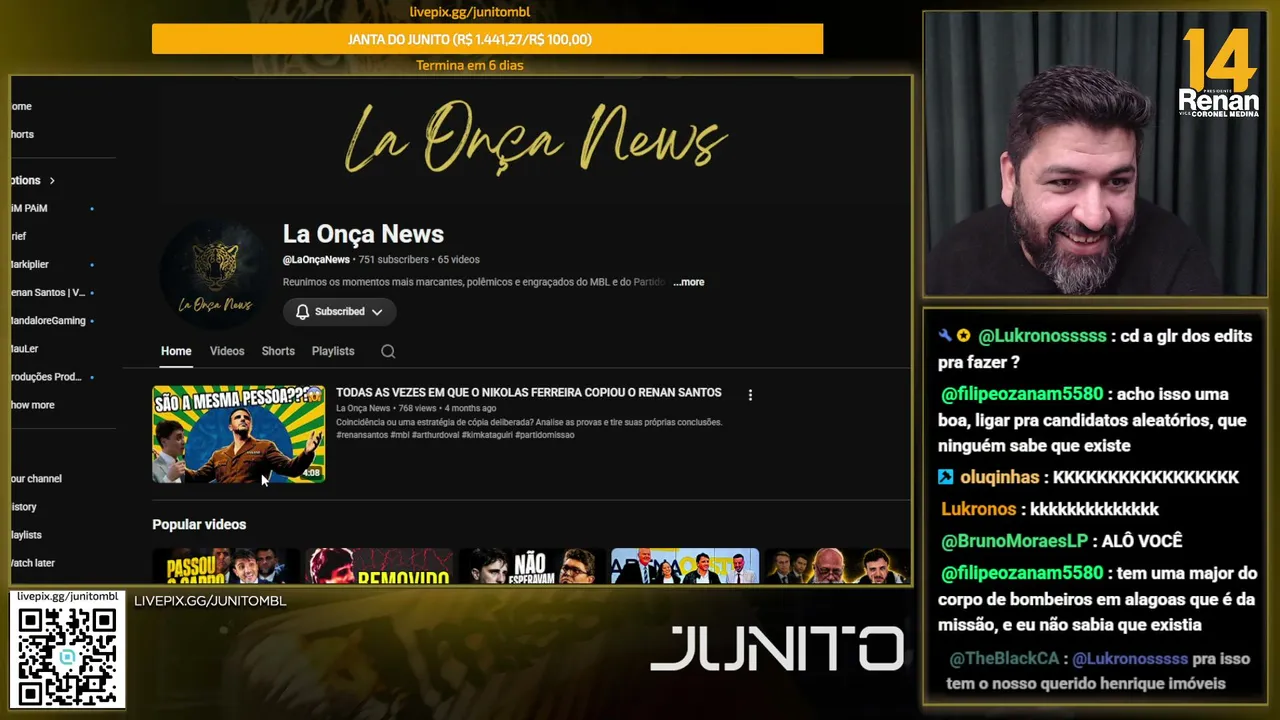Play the 'SÃO A MESMA PESSOA??' video thumbnail
Viewport: 1280px width, 720px height.
[238, 434]
